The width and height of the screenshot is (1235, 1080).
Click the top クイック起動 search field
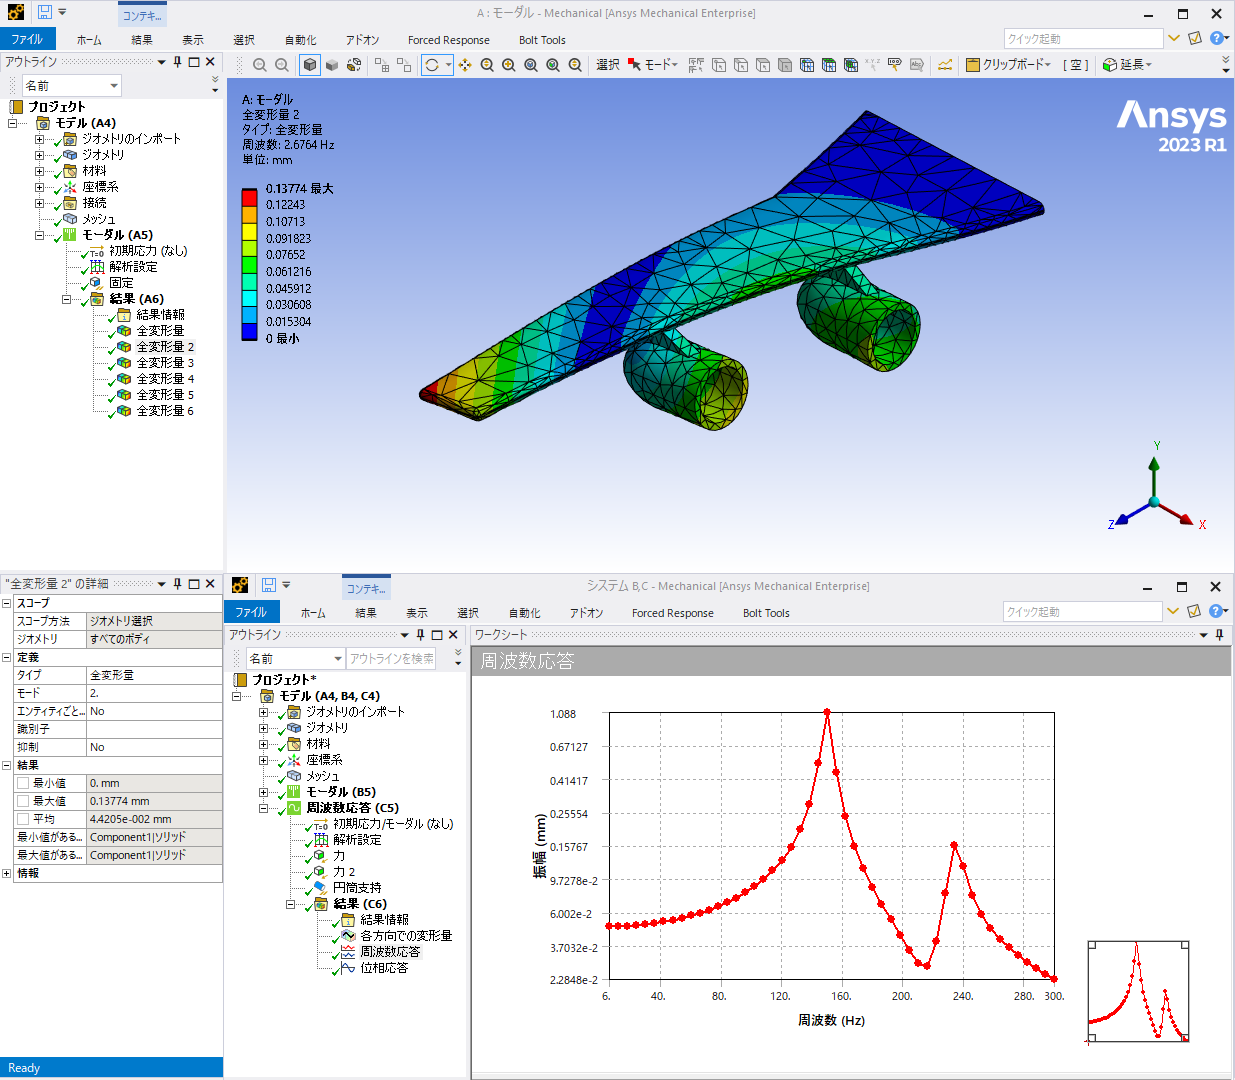tap(1084, 39)
